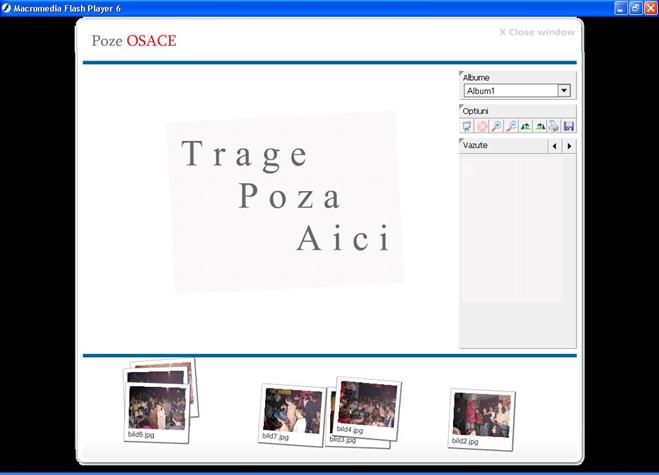Click the X Close window link

click(x=537, y=32)
